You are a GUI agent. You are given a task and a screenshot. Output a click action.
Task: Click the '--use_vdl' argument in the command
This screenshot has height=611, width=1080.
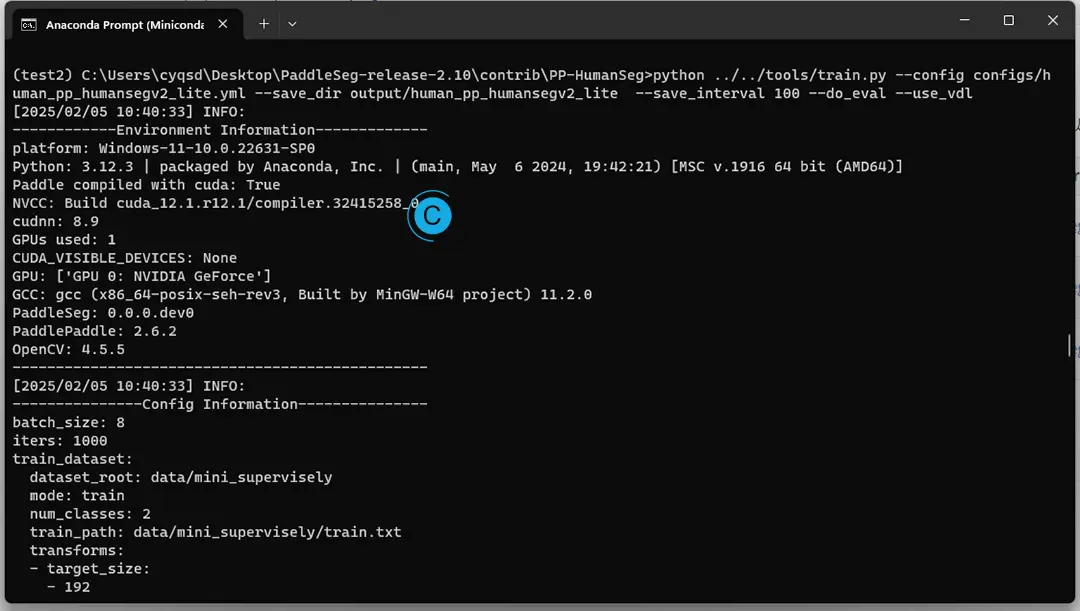pyautogui.click(x=933, y=94)
